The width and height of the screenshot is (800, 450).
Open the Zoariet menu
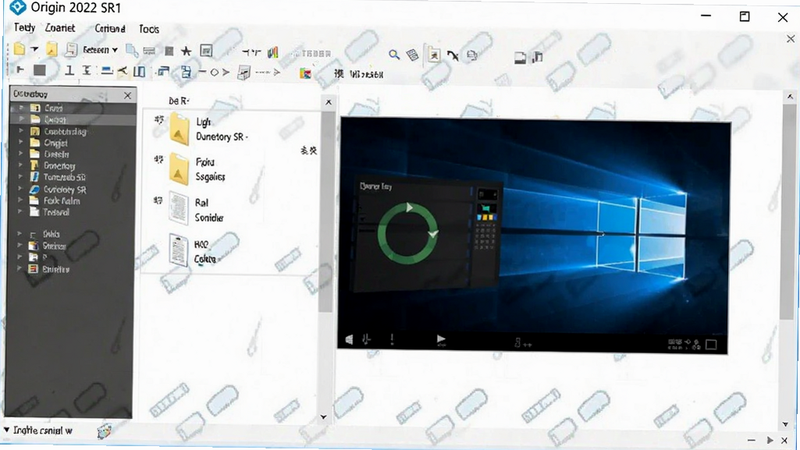(x=60, y=28)
